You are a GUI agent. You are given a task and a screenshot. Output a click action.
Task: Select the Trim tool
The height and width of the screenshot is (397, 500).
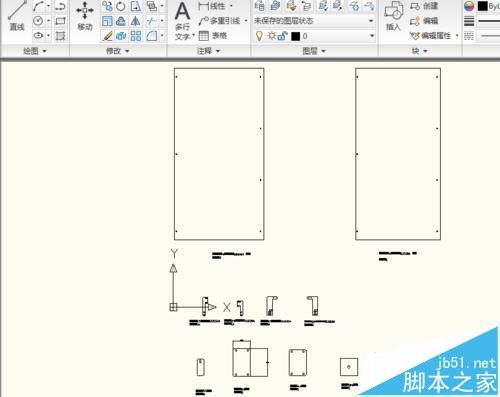point(151,21)
